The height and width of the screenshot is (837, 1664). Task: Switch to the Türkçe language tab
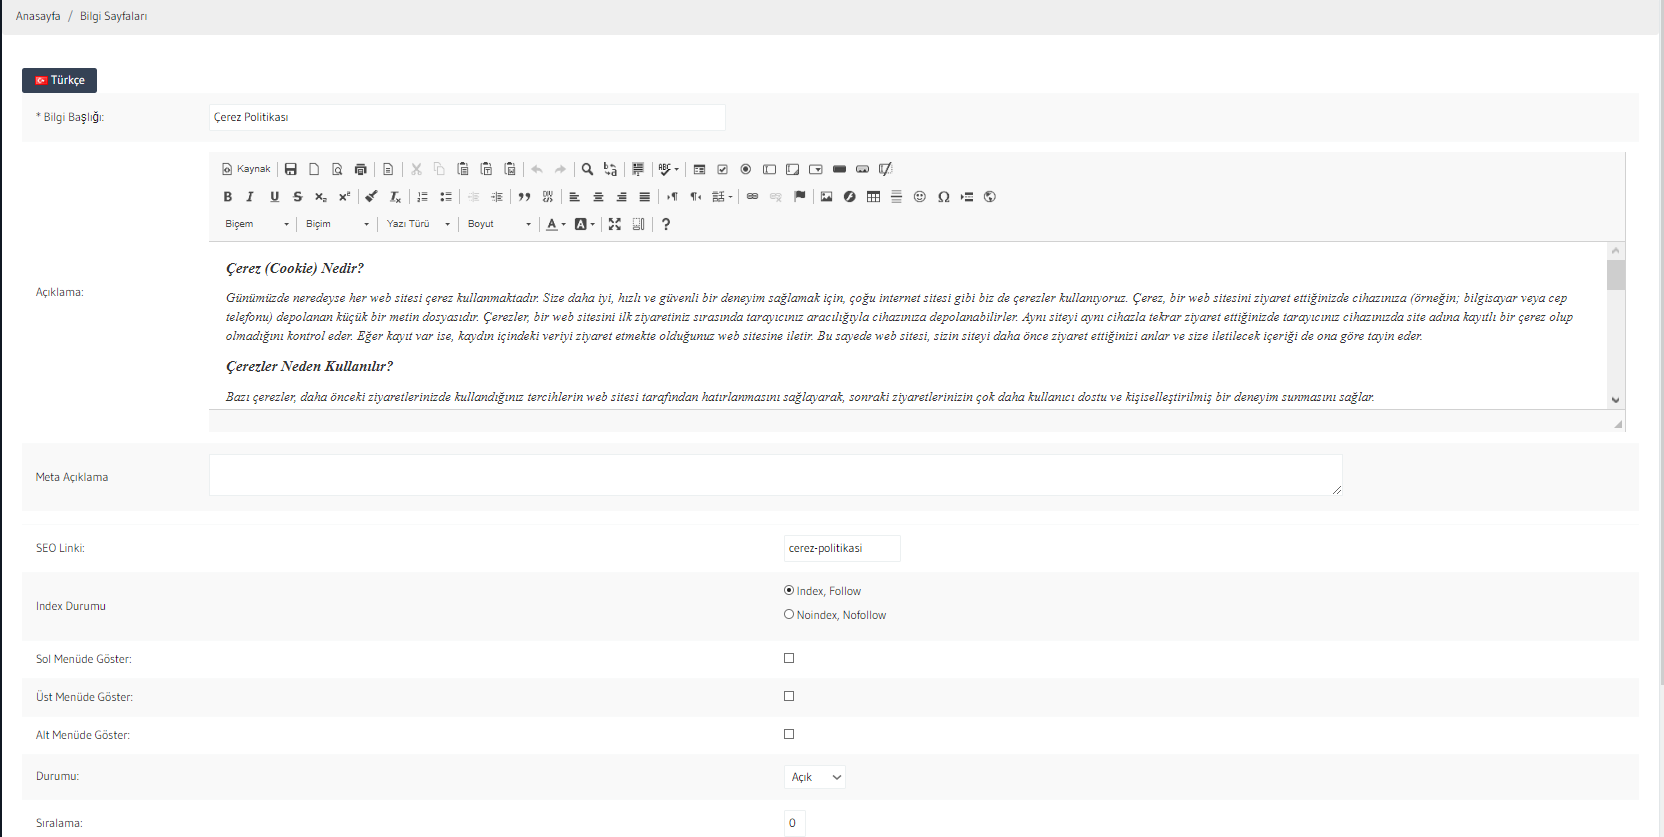tap(60, 80)
